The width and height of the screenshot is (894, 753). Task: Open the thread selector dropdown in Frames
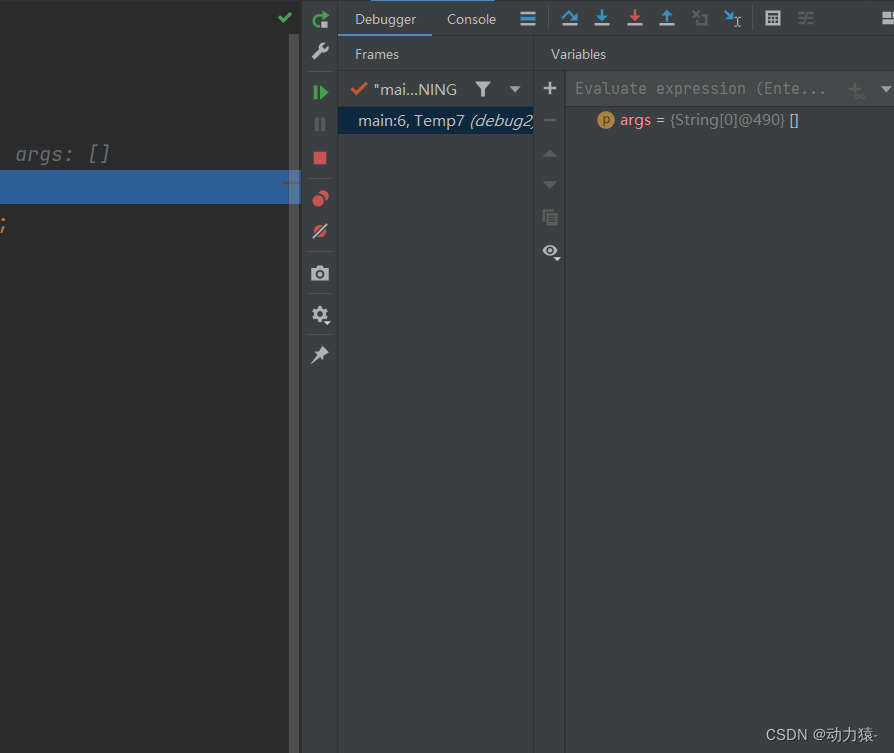(515, 89)
